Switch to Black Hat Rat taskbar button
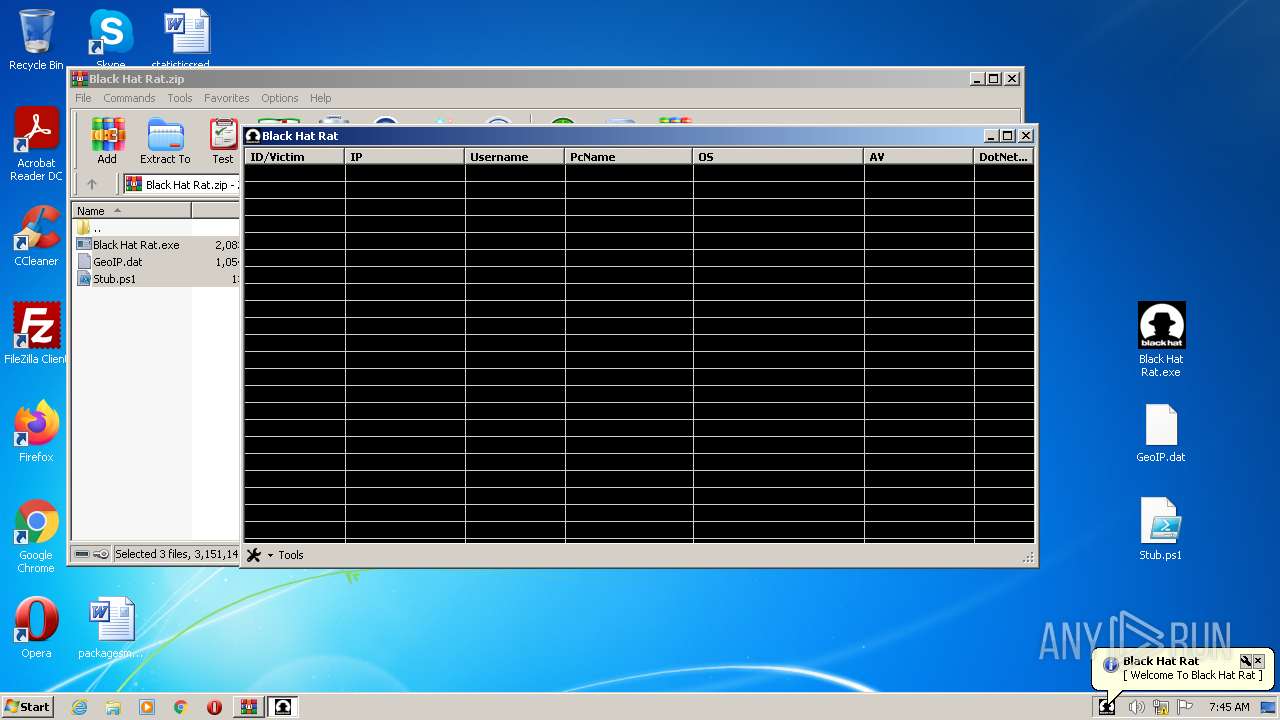Screen dimensions: 1280x720 [x=283, y=707]
